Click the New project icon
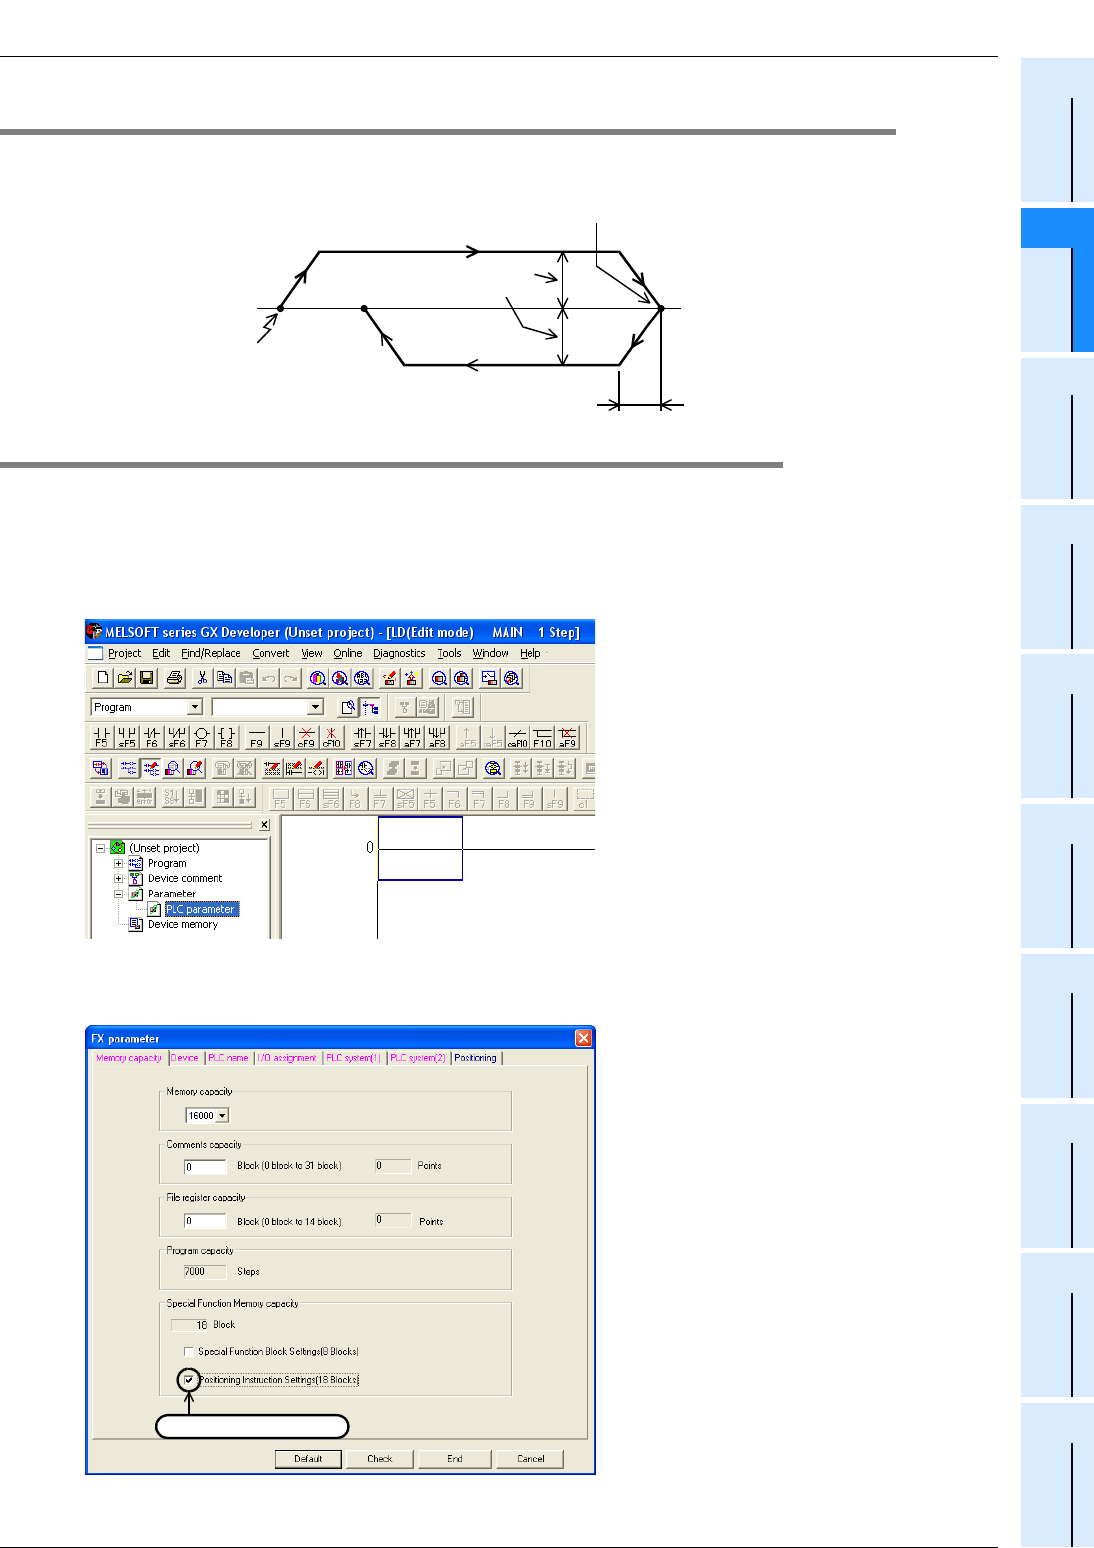 click(102, 678)
